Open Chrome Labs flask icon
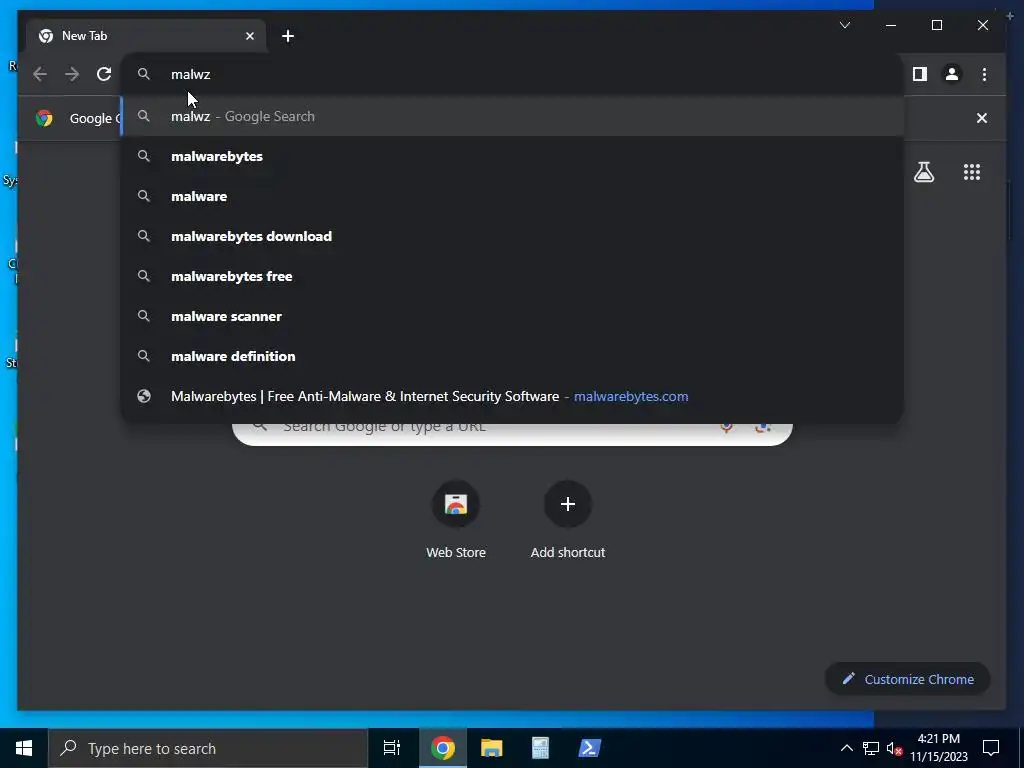The width and height of the screenshot is (1024, 768). click(923, 172)
